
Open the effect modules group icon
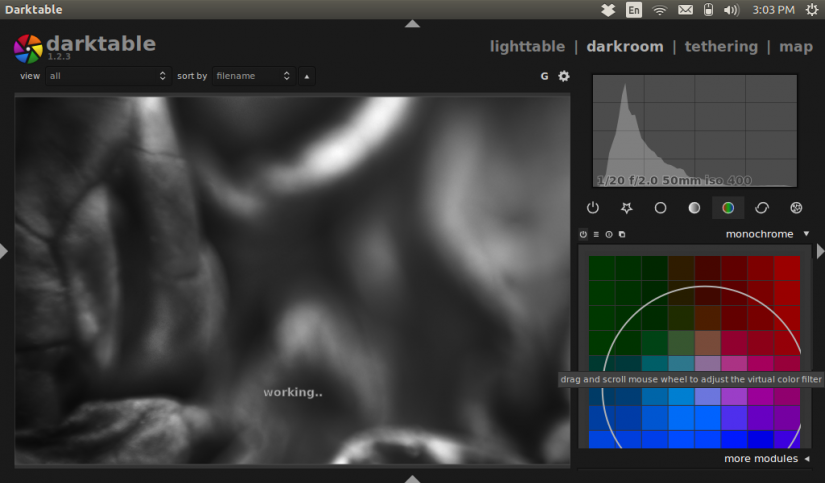point(796,208)
